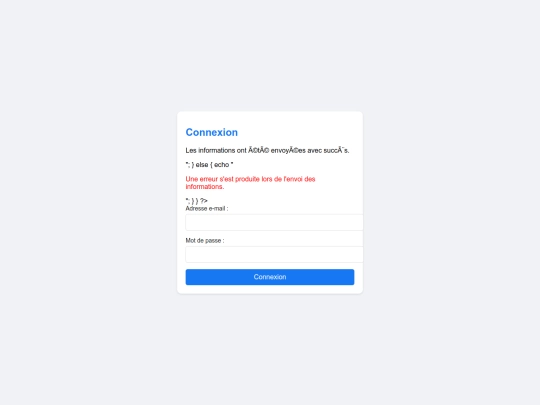Click 'Les informations' at start of success line
The width and height of the screenshot is (540, 405).
pyautogui.click(x=210, y=150)
